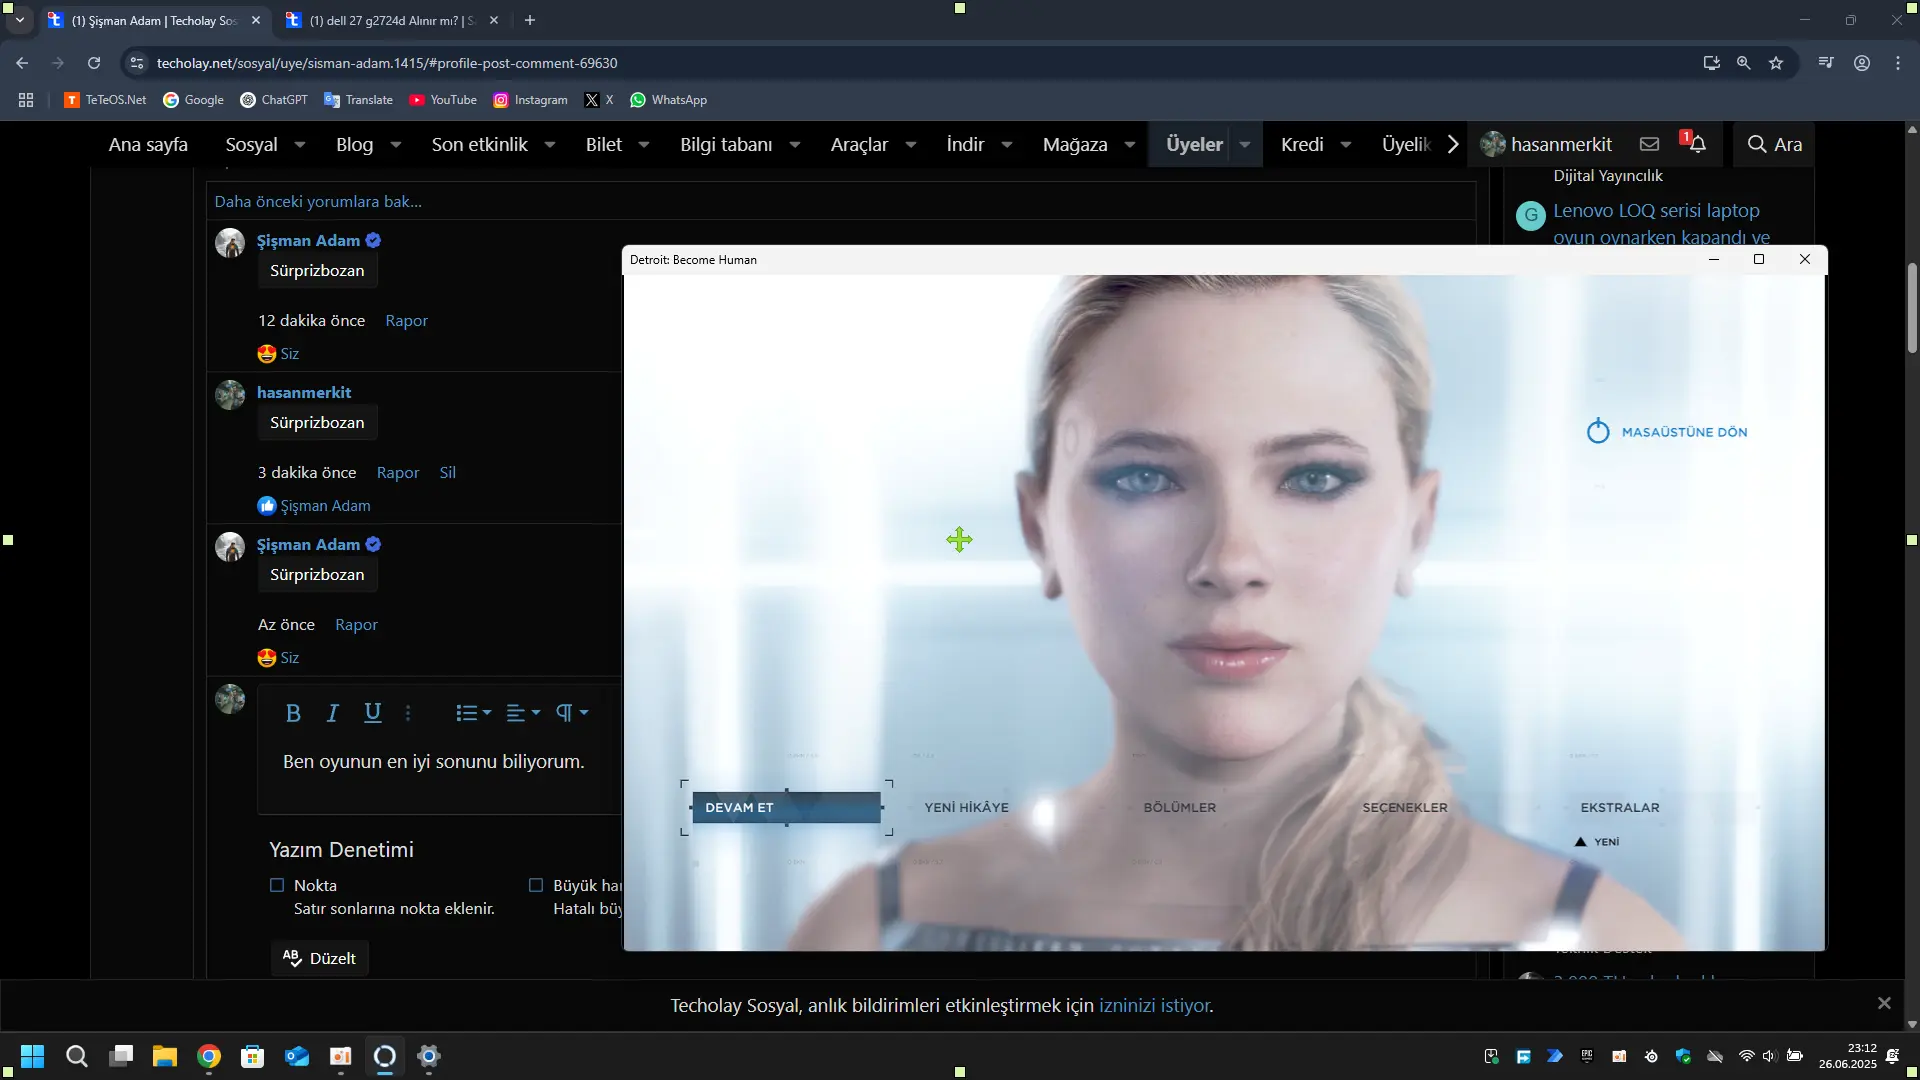Click the Düzelt button
This screenshot has height=1080, width=1920.
click(x=320, y=958)
